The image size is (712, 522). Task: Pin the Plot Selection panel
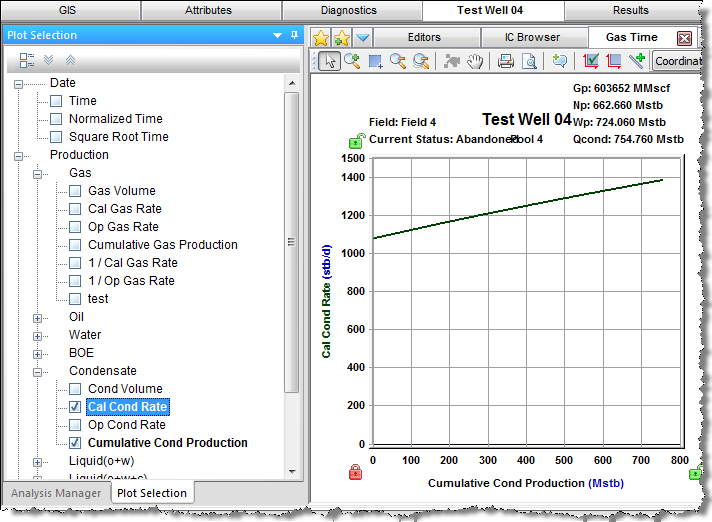pos(294,35)
